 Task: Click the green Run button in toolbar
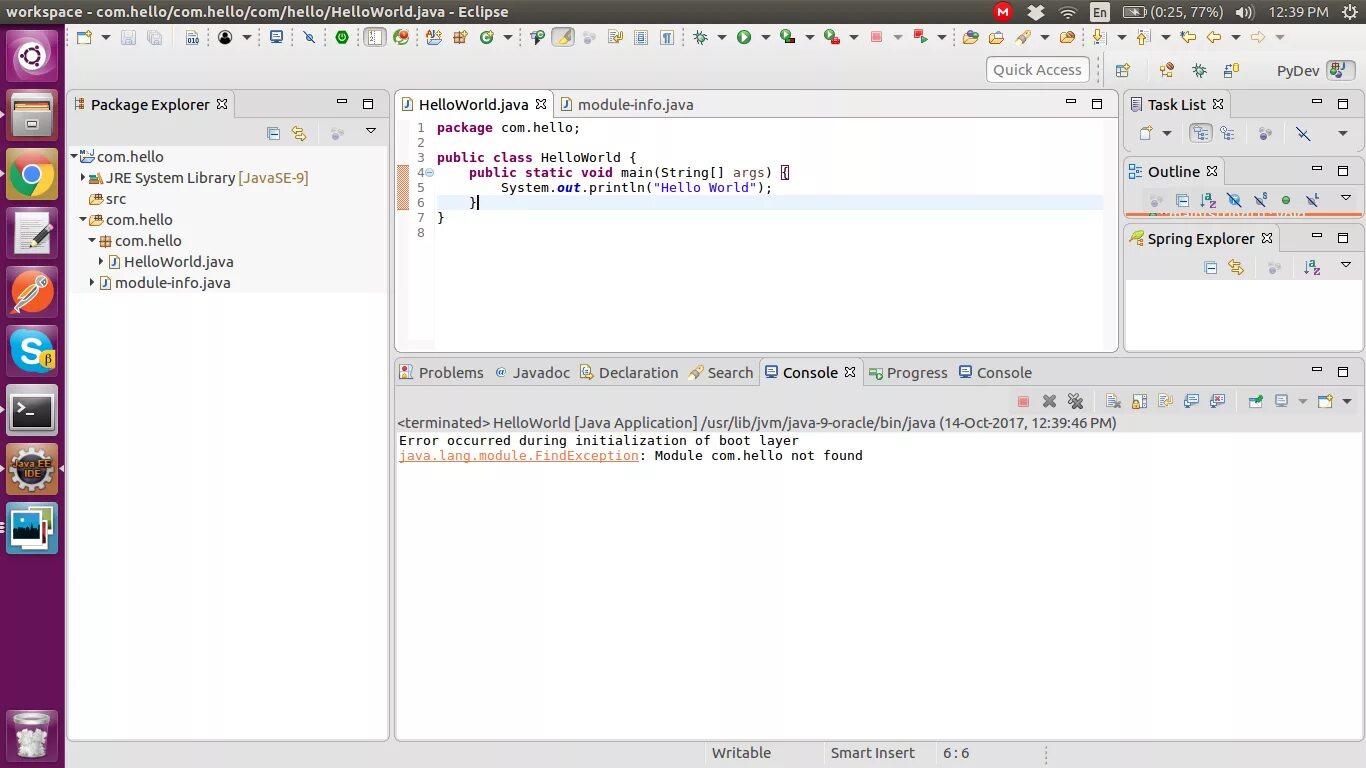pos(744,37)
